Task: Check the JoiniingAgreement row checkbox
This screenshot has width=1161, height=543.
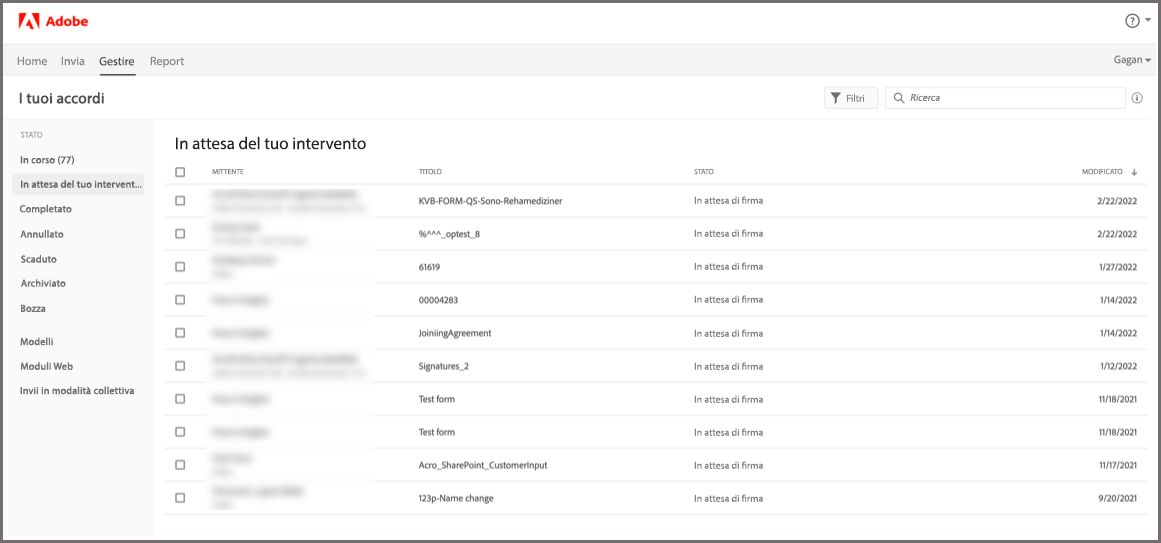Action: click(180, 333)
